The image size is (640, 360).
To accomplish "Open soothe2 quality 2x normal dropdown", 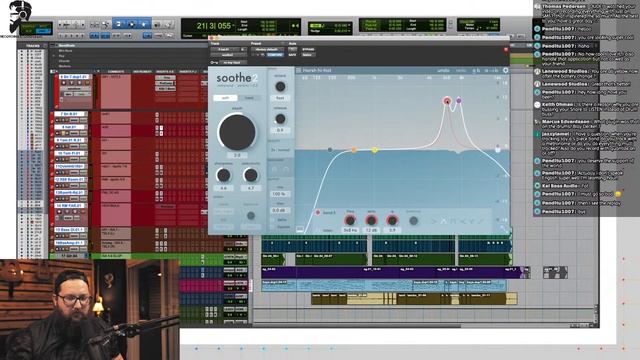I will pos(280,150).
